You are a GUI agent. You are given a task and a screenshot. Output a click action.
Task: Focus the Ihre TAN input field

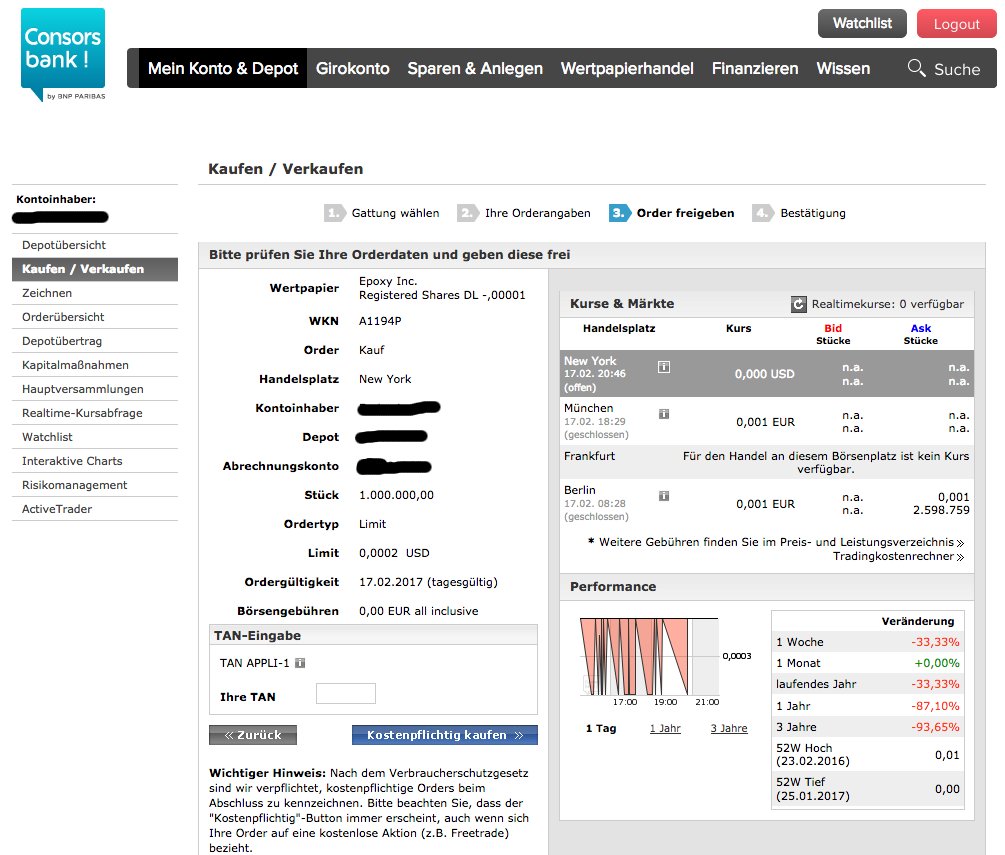tap(345, 694)
